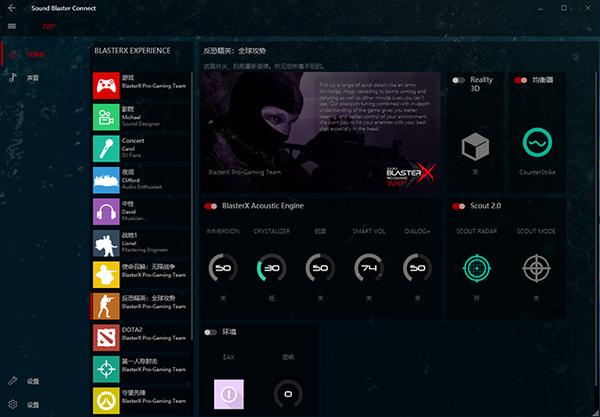Screen dimensions: 600x417
Task: Select the orange Counter-Strike shooter icon
Action: tap(106, 306)
